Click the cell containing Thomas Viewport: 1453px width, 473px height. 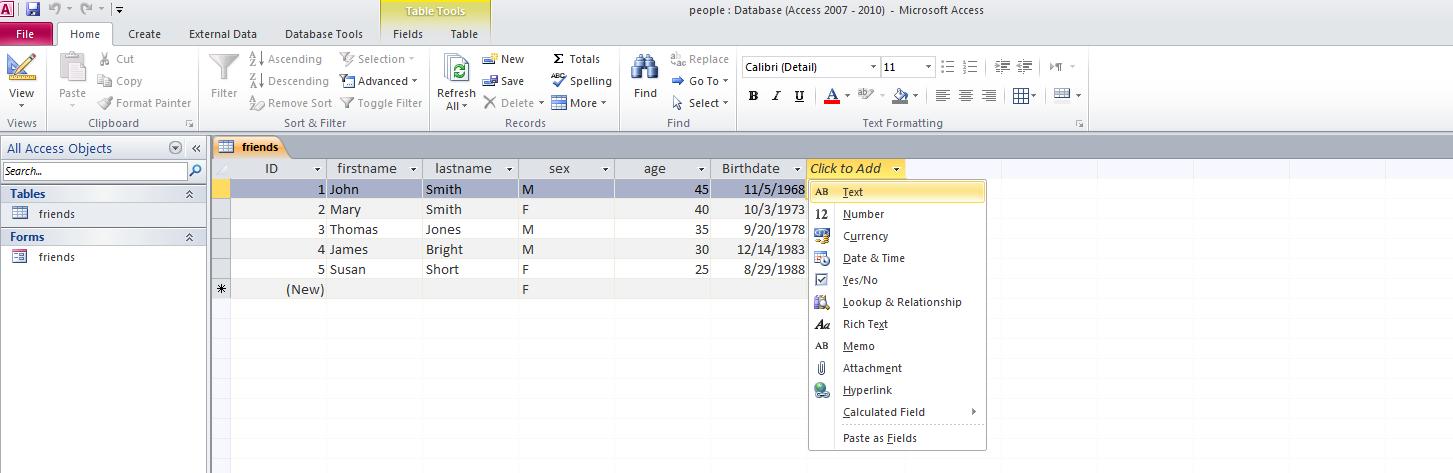(374, 229)
